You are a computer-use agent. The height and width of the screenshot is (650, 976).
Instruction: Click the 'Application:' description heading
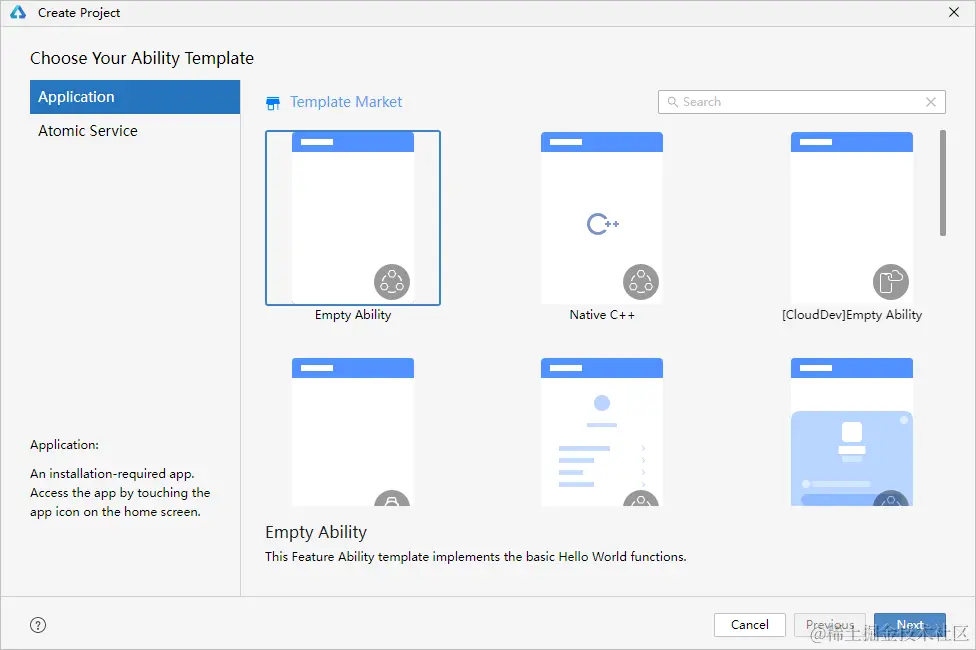point(64,445)
